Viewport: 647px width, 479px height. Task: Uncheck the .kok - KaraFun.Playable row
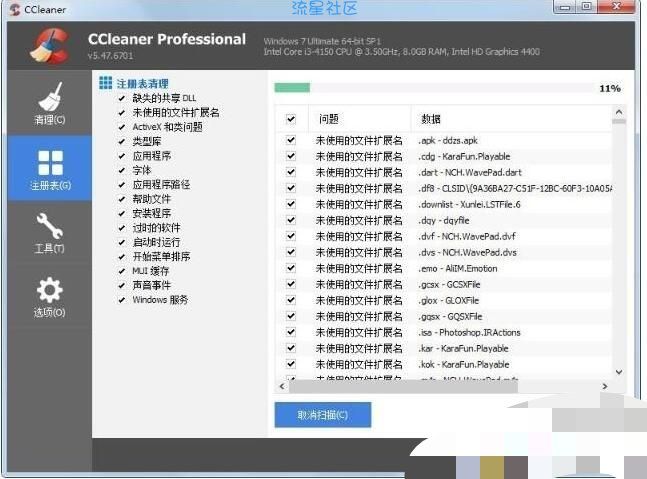291,364
